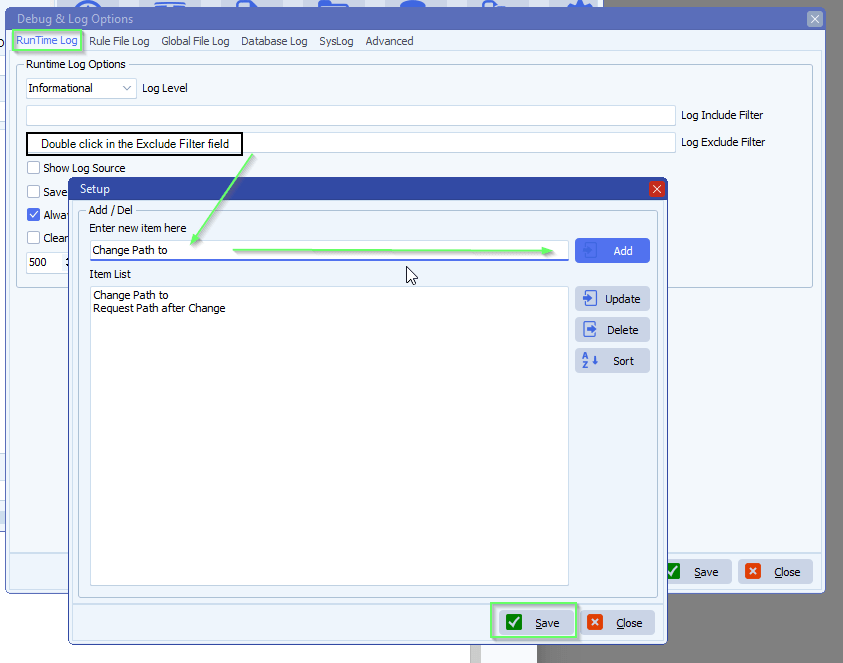Click Close in Debug & Log Options
Screen dimensions: 843x663
coord(775,572)
